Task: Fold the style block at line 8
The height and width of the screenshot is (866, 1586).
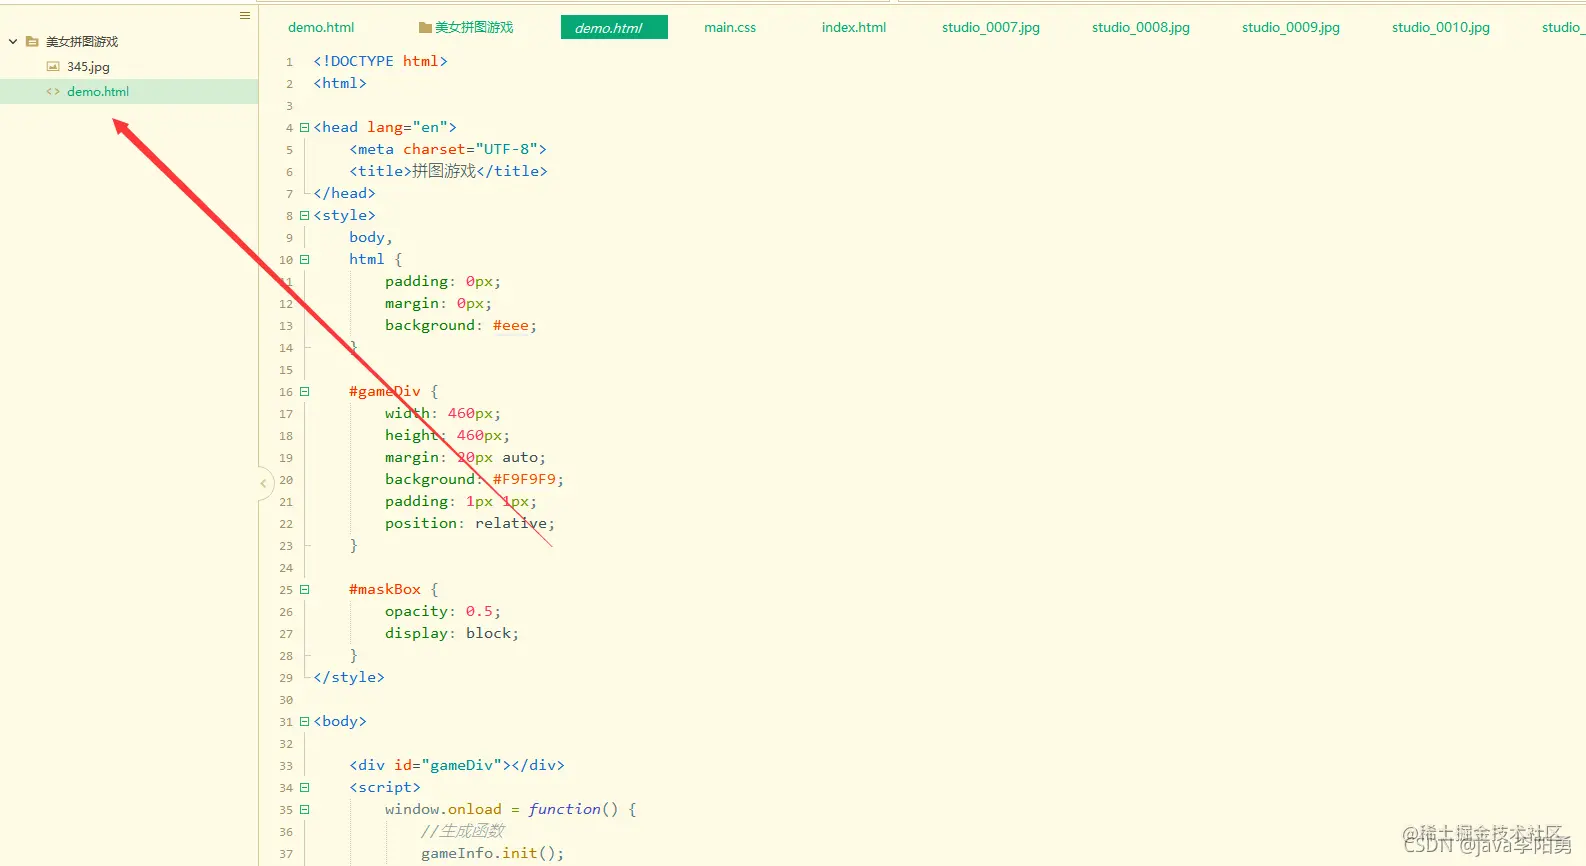Action: pyautogui.click(x=304, y=215)
